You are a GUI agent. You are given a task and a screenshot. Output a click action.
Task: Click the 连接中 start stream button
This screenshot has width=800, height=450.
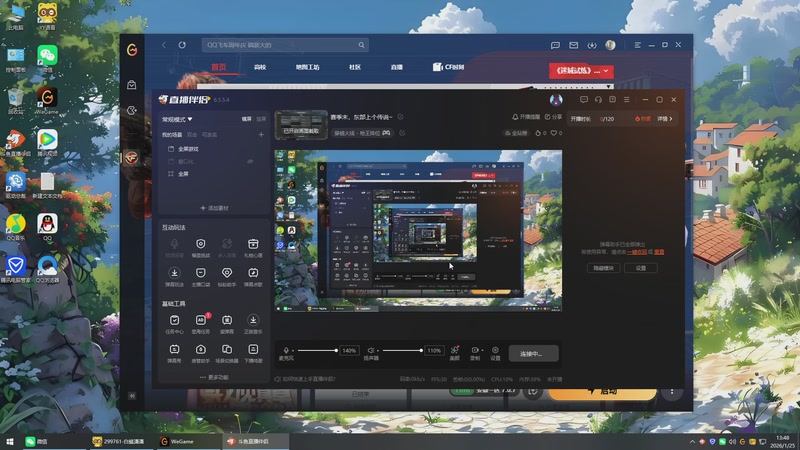533,354
